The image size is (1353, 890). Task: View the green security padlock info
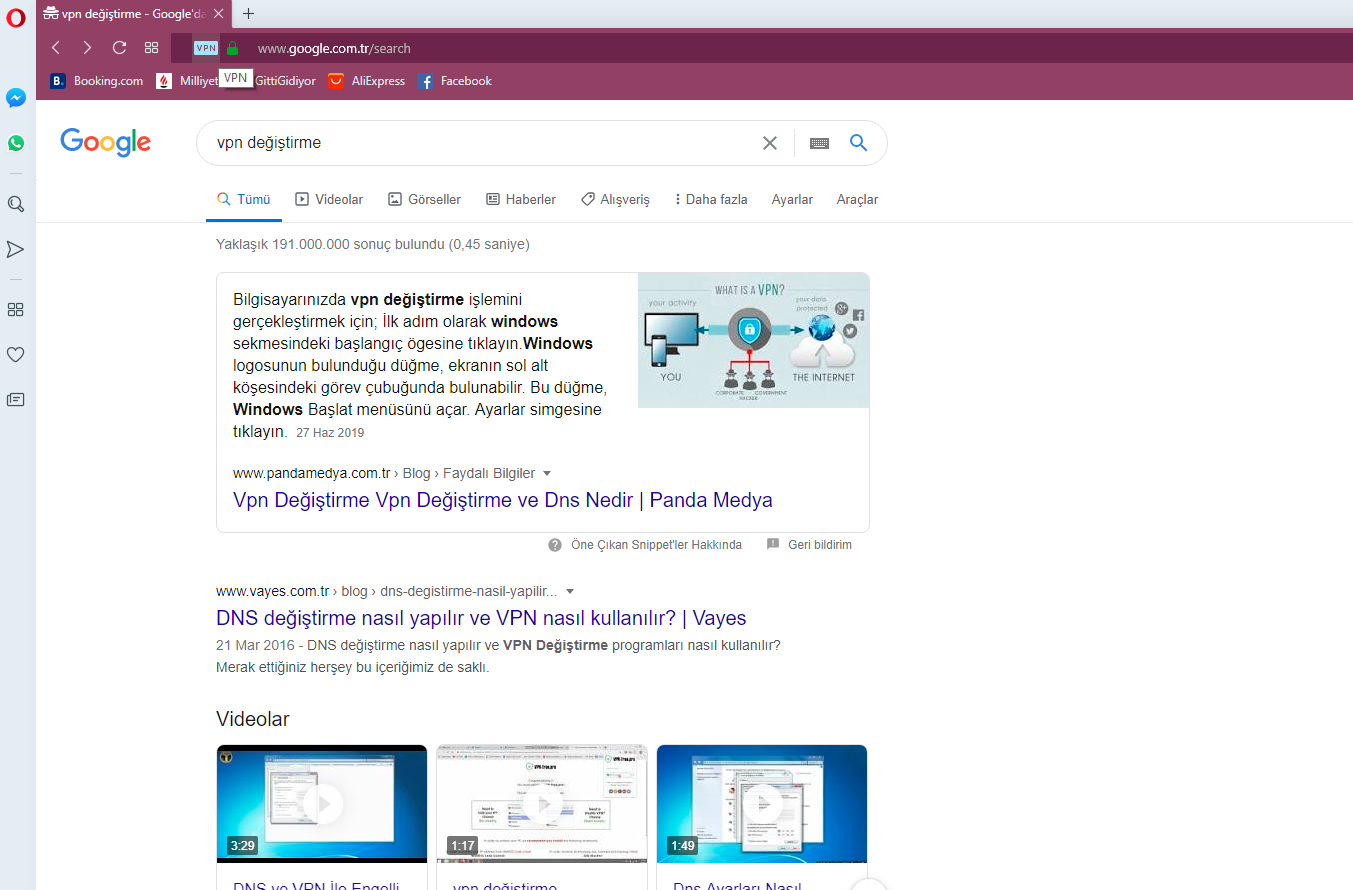click(x=233, y=48)
